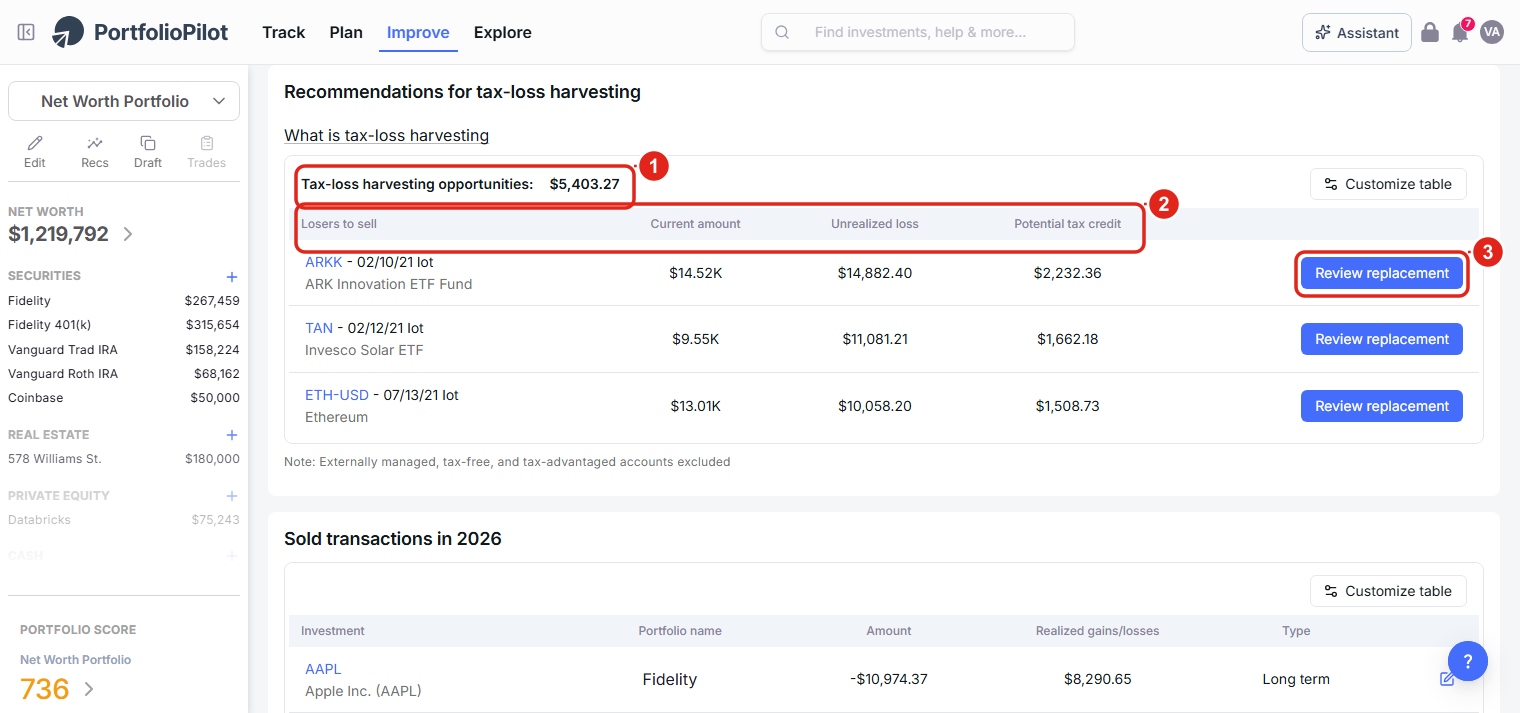Click the ETH-USD ticker link

[x=337, y=395]
